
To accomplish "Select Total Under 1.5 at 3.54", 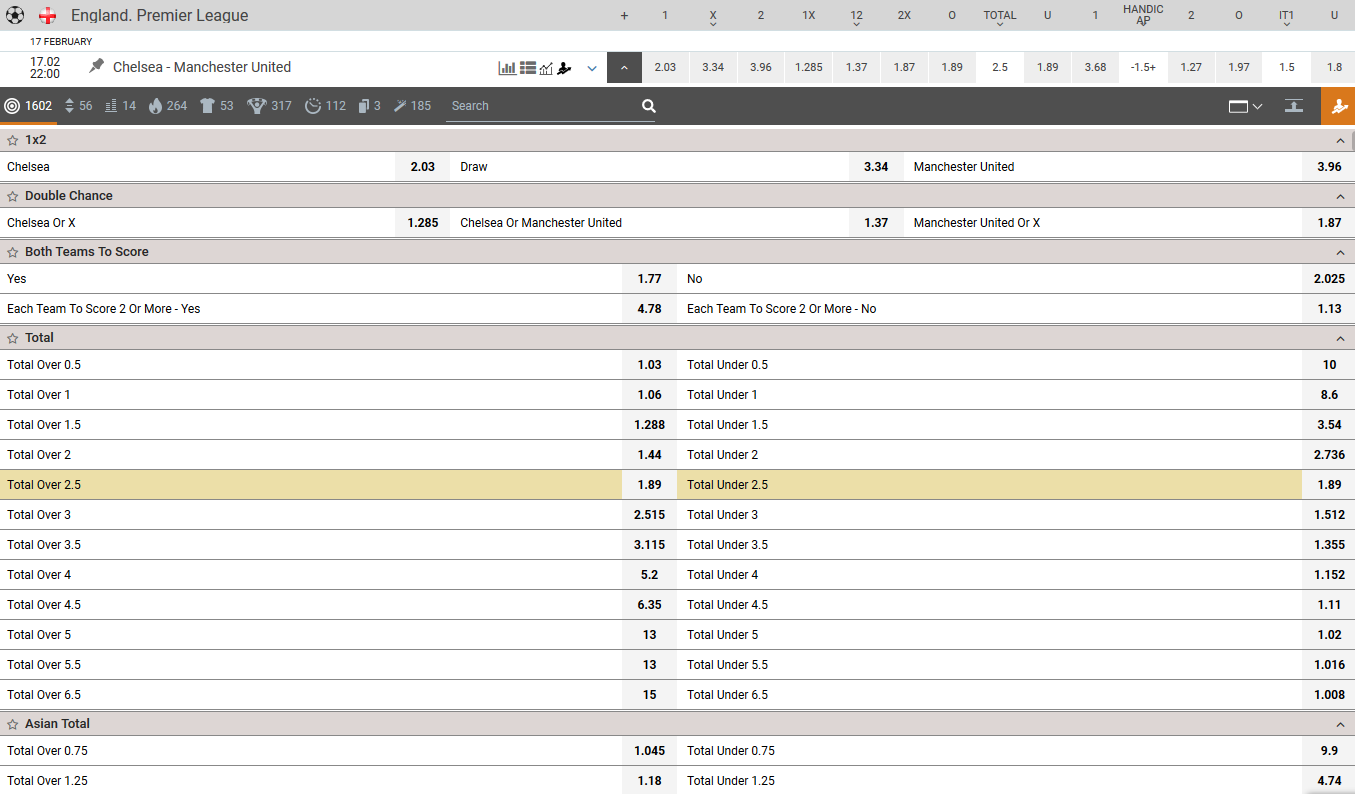I will 1329,425.
